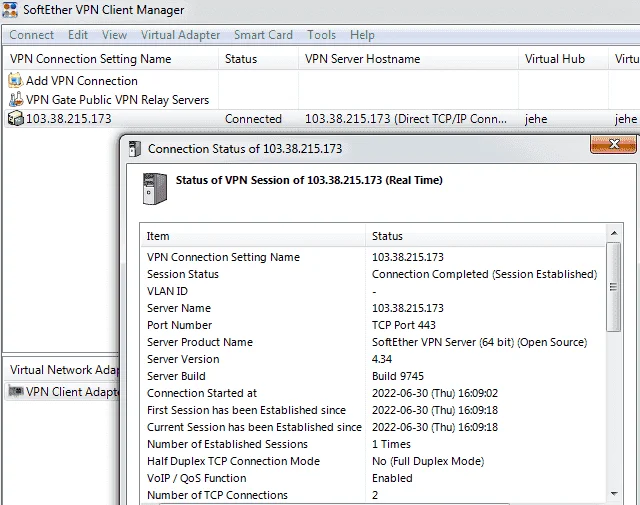Click the Item column header in dialog
This screenshot has height=505, width=640.
[x=253, y=236]
